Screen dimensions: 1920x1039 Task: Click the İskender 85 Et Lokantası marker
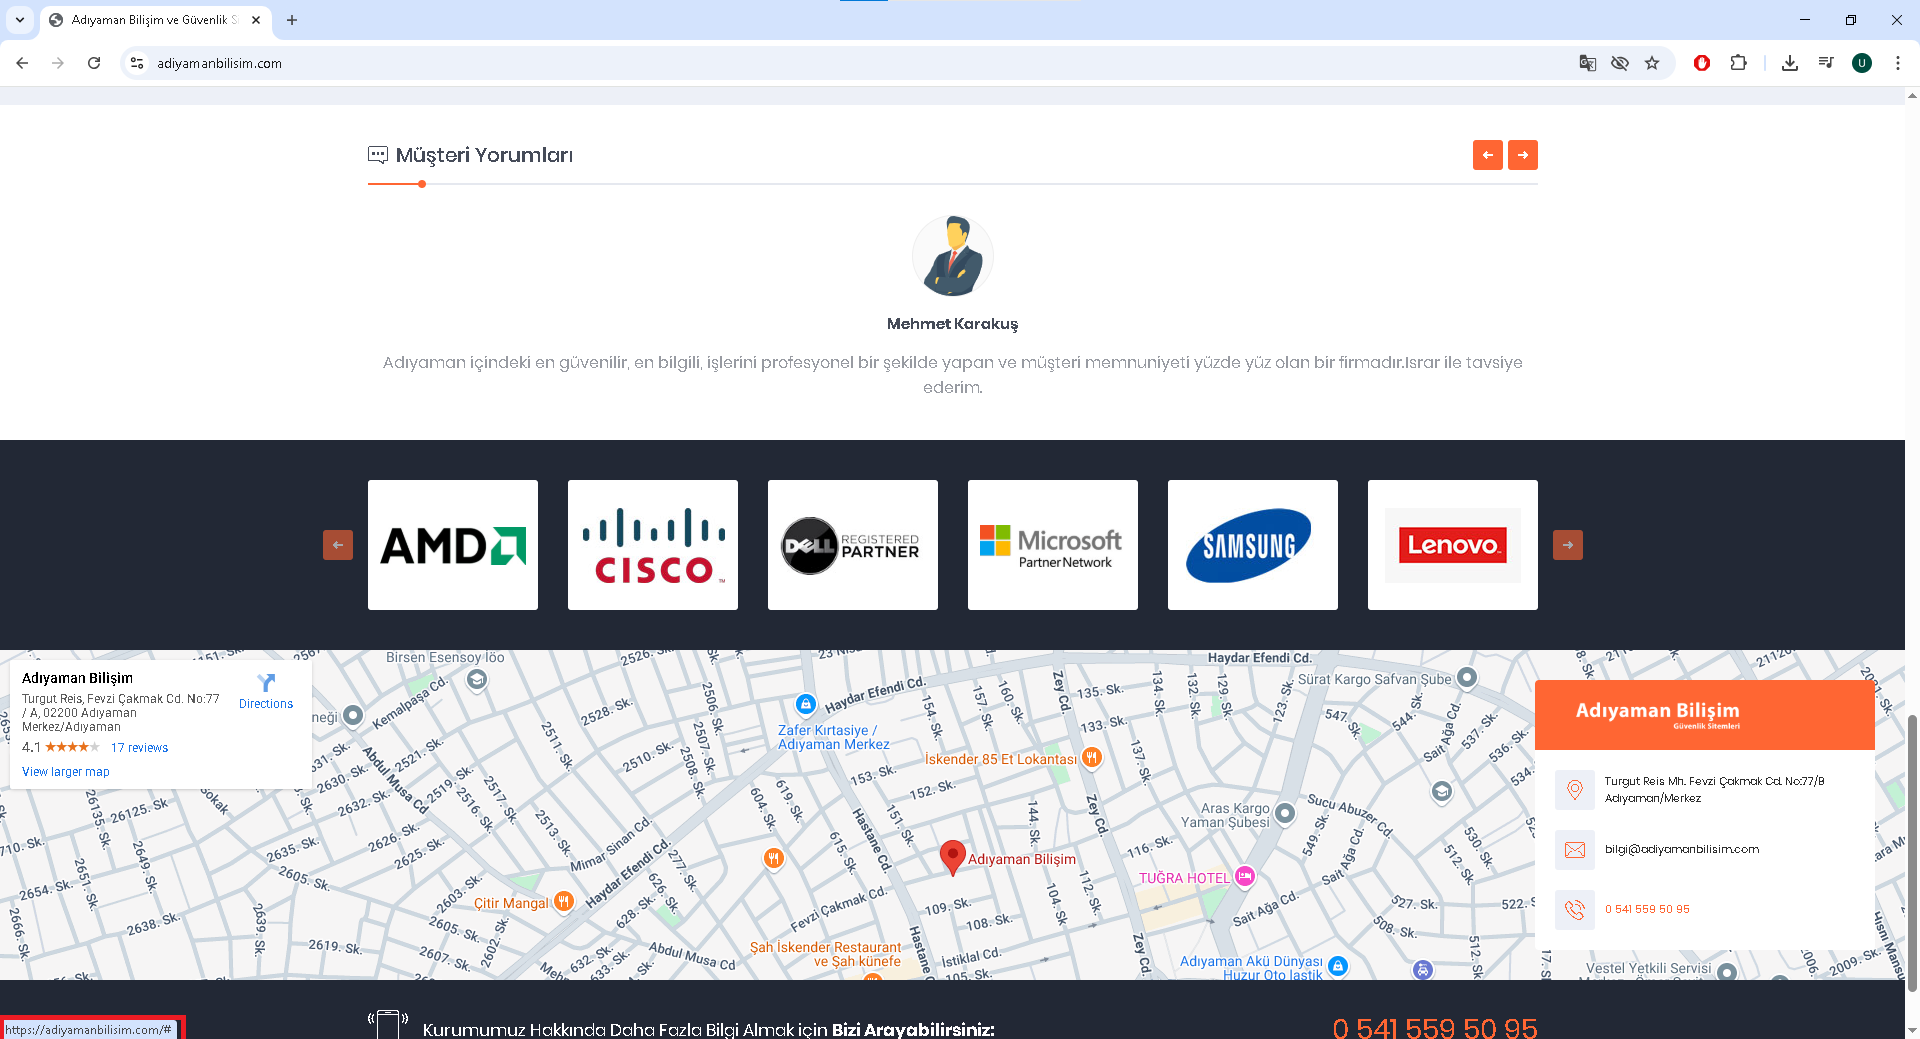point(1092,758)
